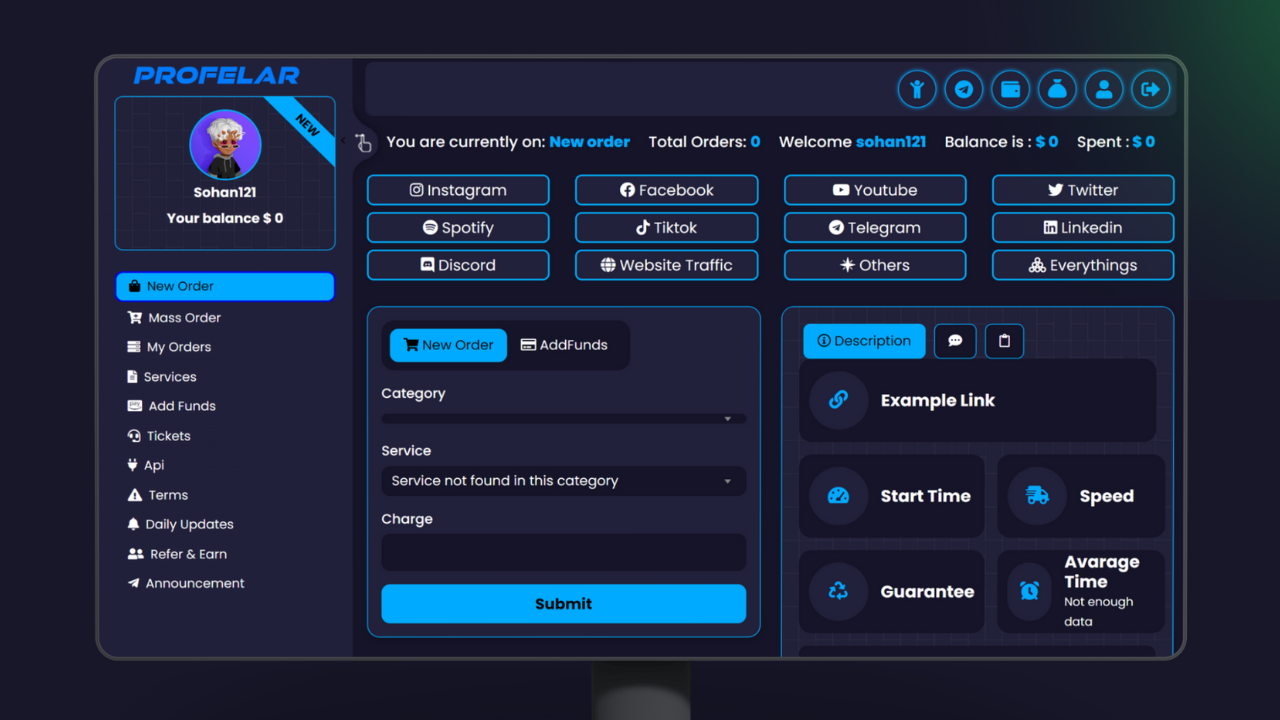Open the Telegram icon in header
The height and width of the screenshot is (720, 1280).
pyautogui.click(x=964, y=89)
